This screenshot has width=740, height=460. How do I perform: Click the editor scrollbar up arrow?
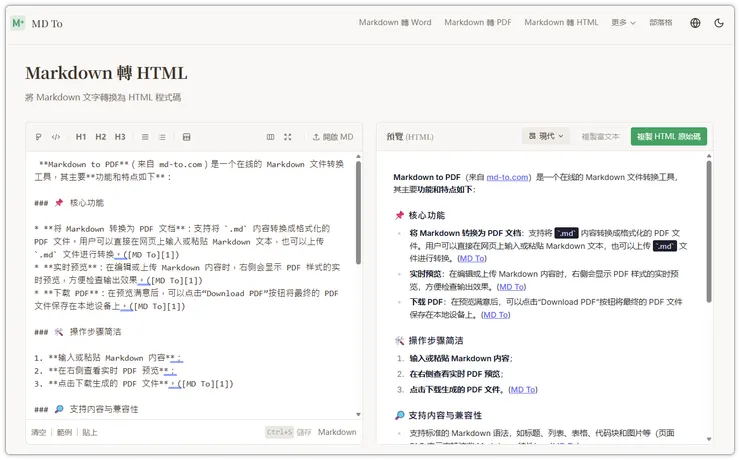point(358,156)
